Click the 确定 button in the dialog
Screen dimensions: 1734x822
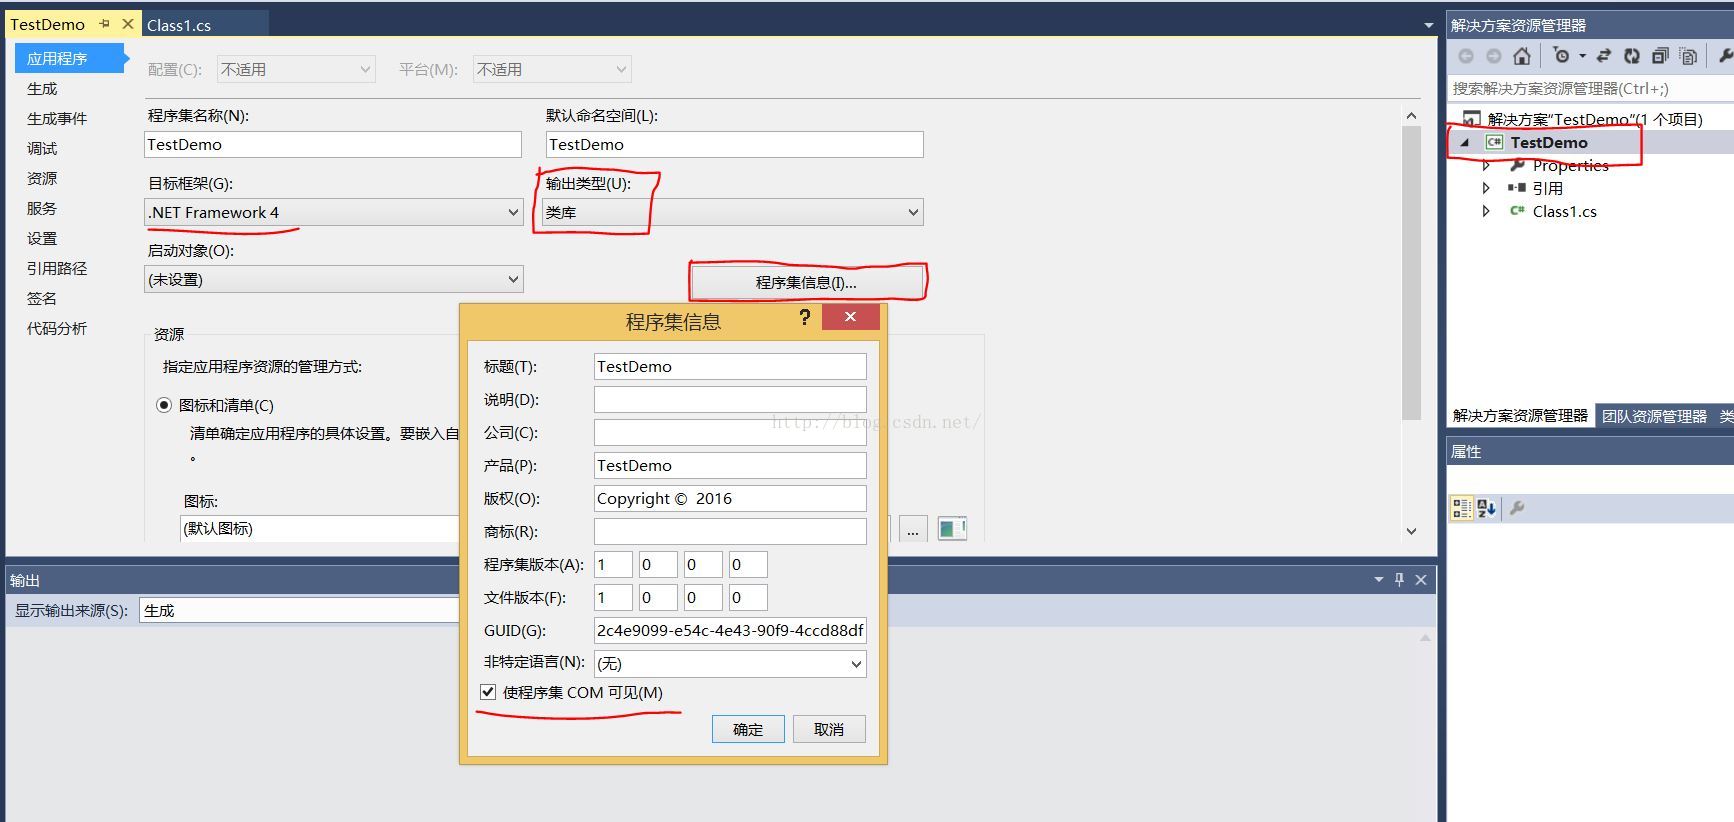point(748,729)
